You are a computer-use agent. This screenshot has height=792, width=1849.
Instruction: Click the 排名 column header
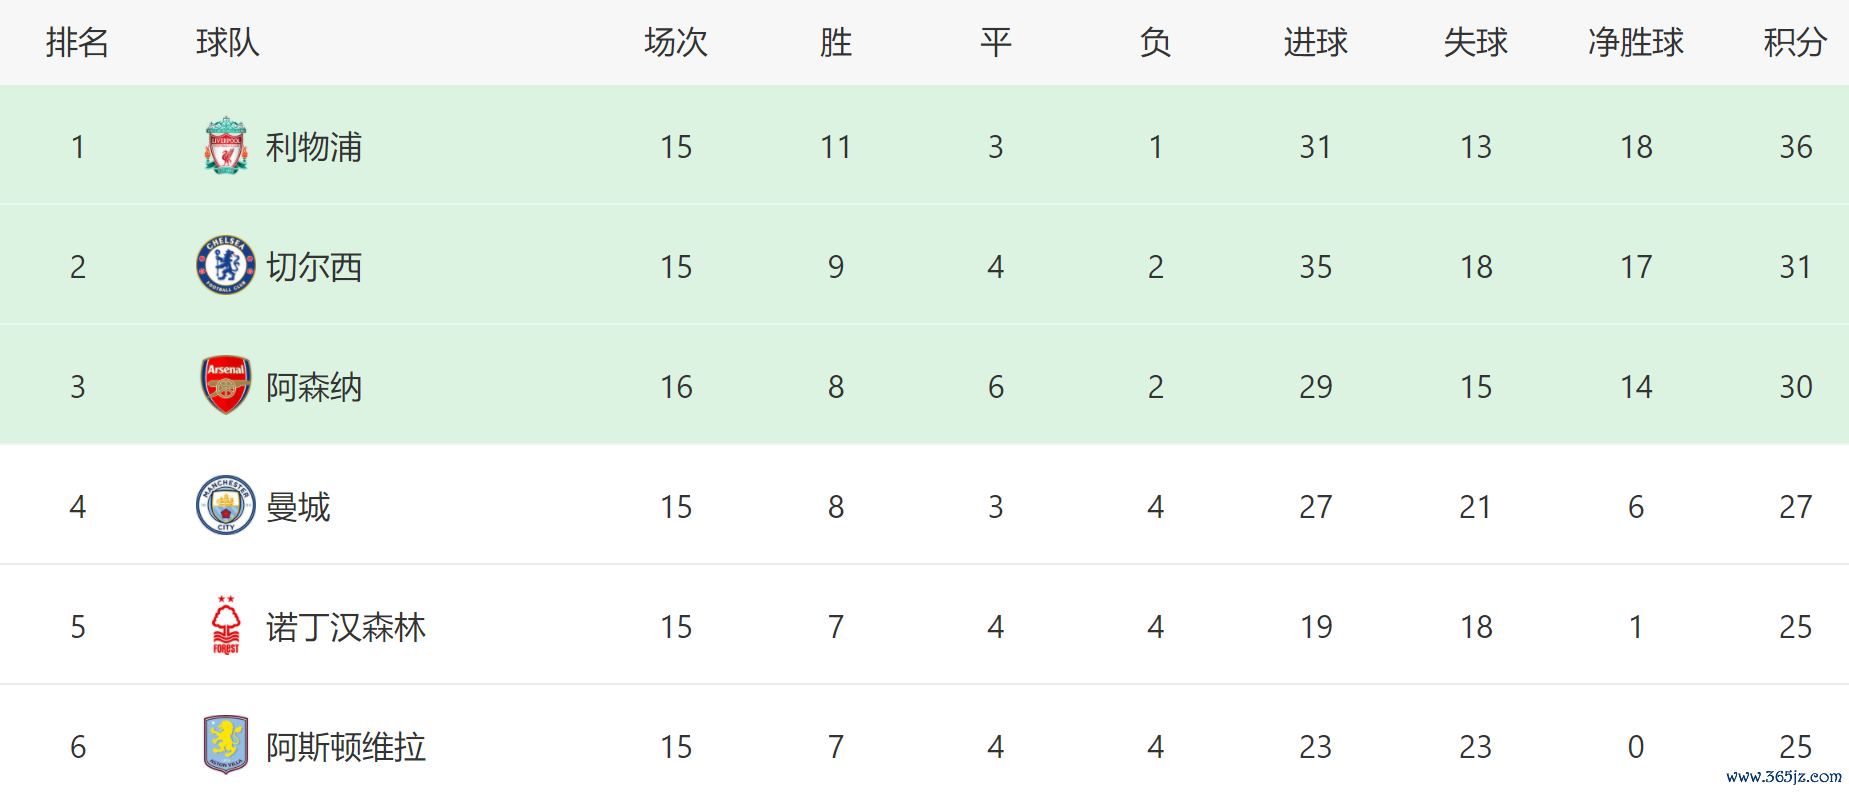pos(77,42)
